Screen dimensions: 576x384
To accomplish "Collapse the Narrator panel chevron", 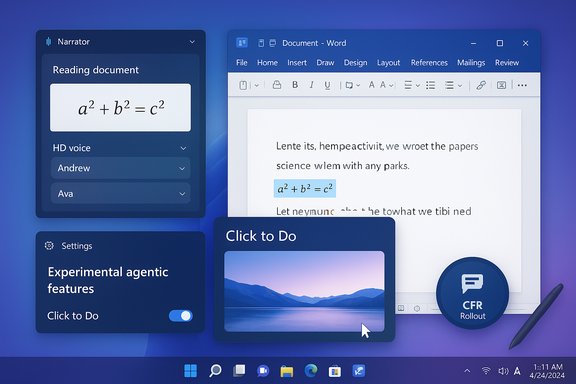I will click(192, 42).
